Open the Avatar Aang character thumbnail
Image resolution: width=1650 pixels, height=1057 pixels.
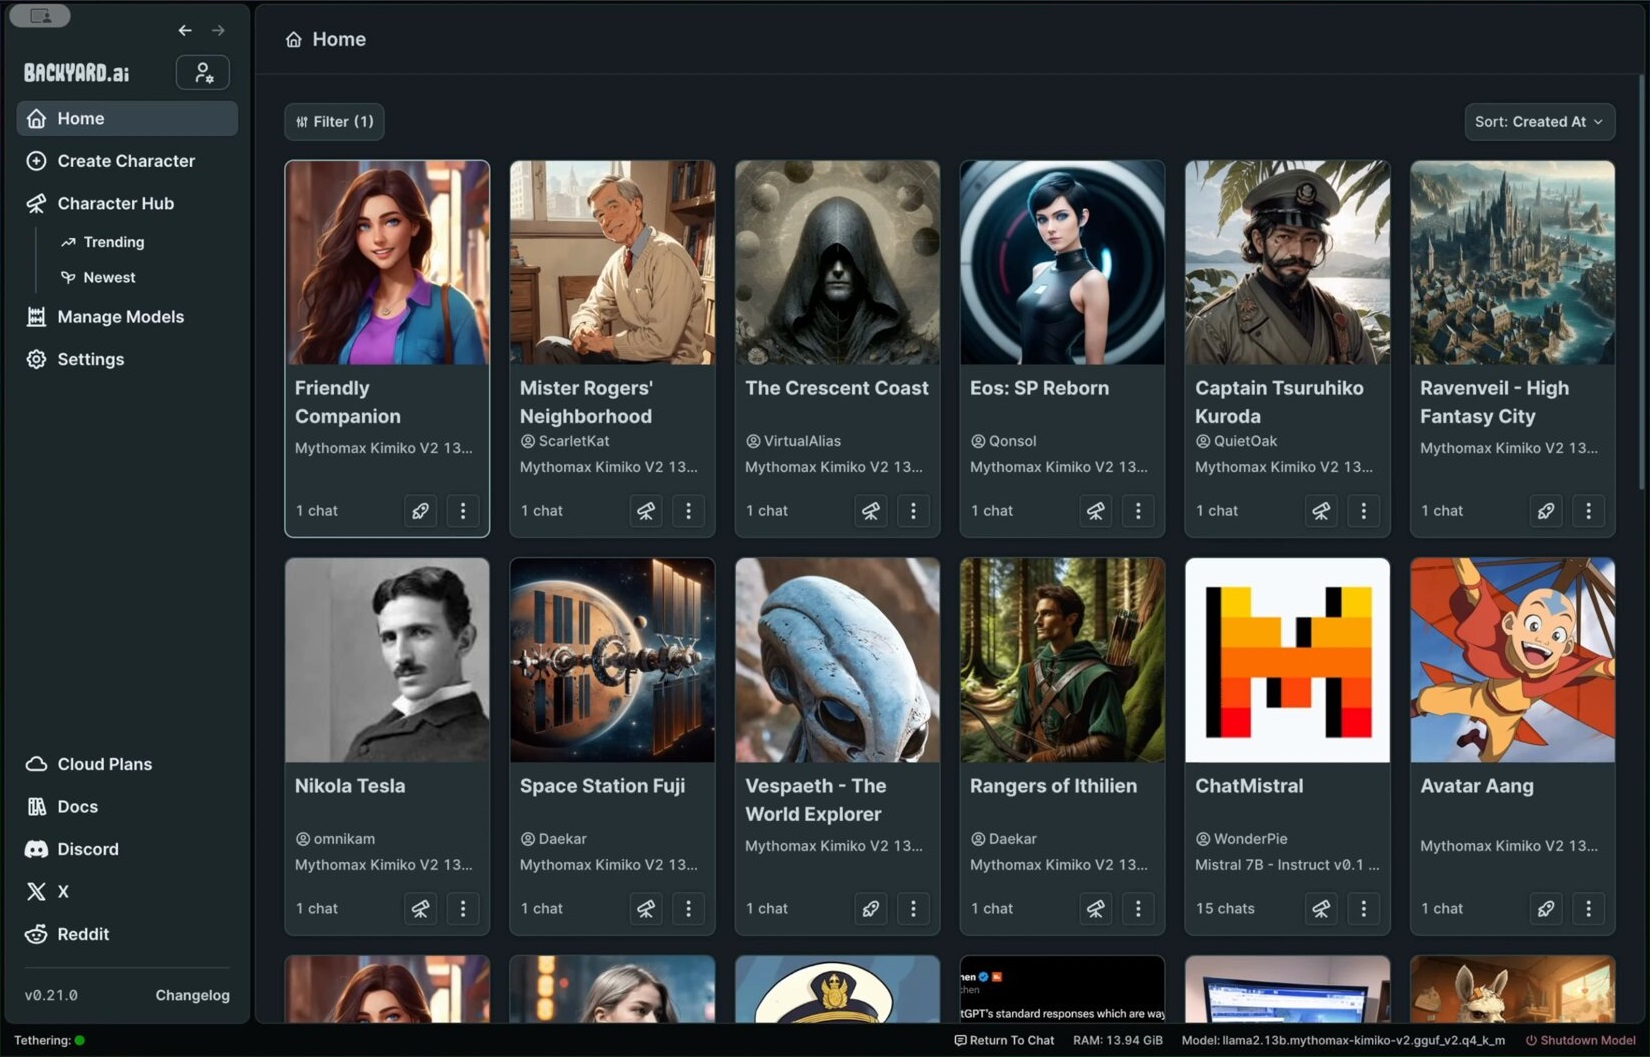(1512, 660)
